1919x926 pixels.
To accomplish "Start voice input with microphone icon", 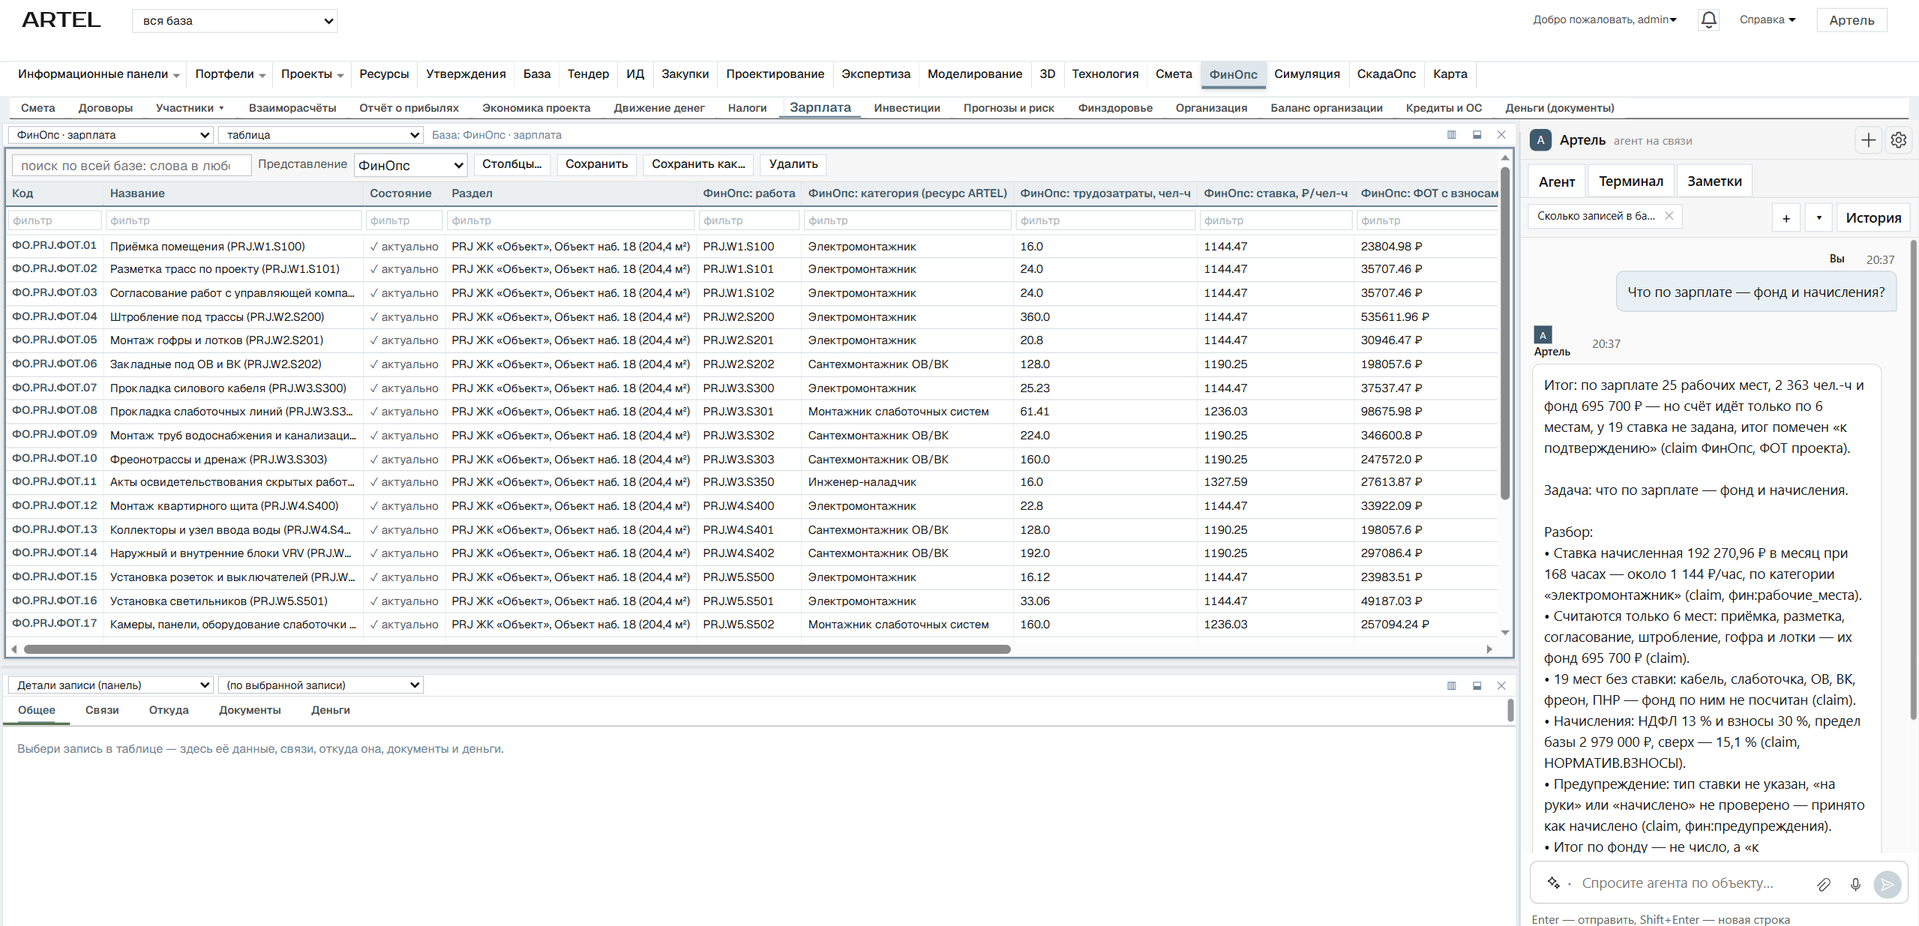I will pos(1855,884).
